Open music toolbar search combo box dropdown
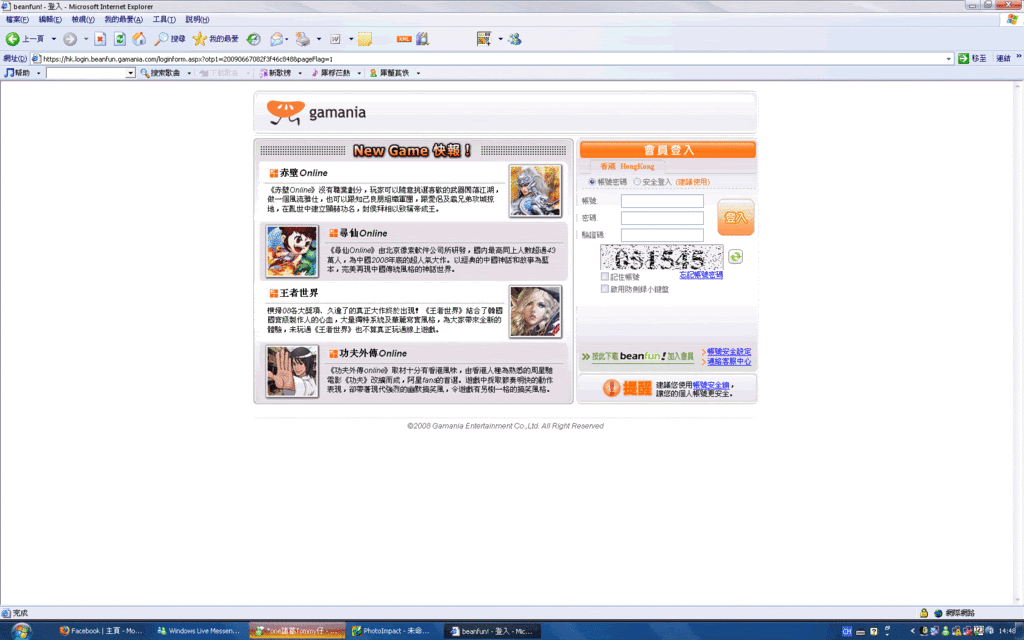The width and height of the screenshot is (1024, 640). click(x=131, y=73)
